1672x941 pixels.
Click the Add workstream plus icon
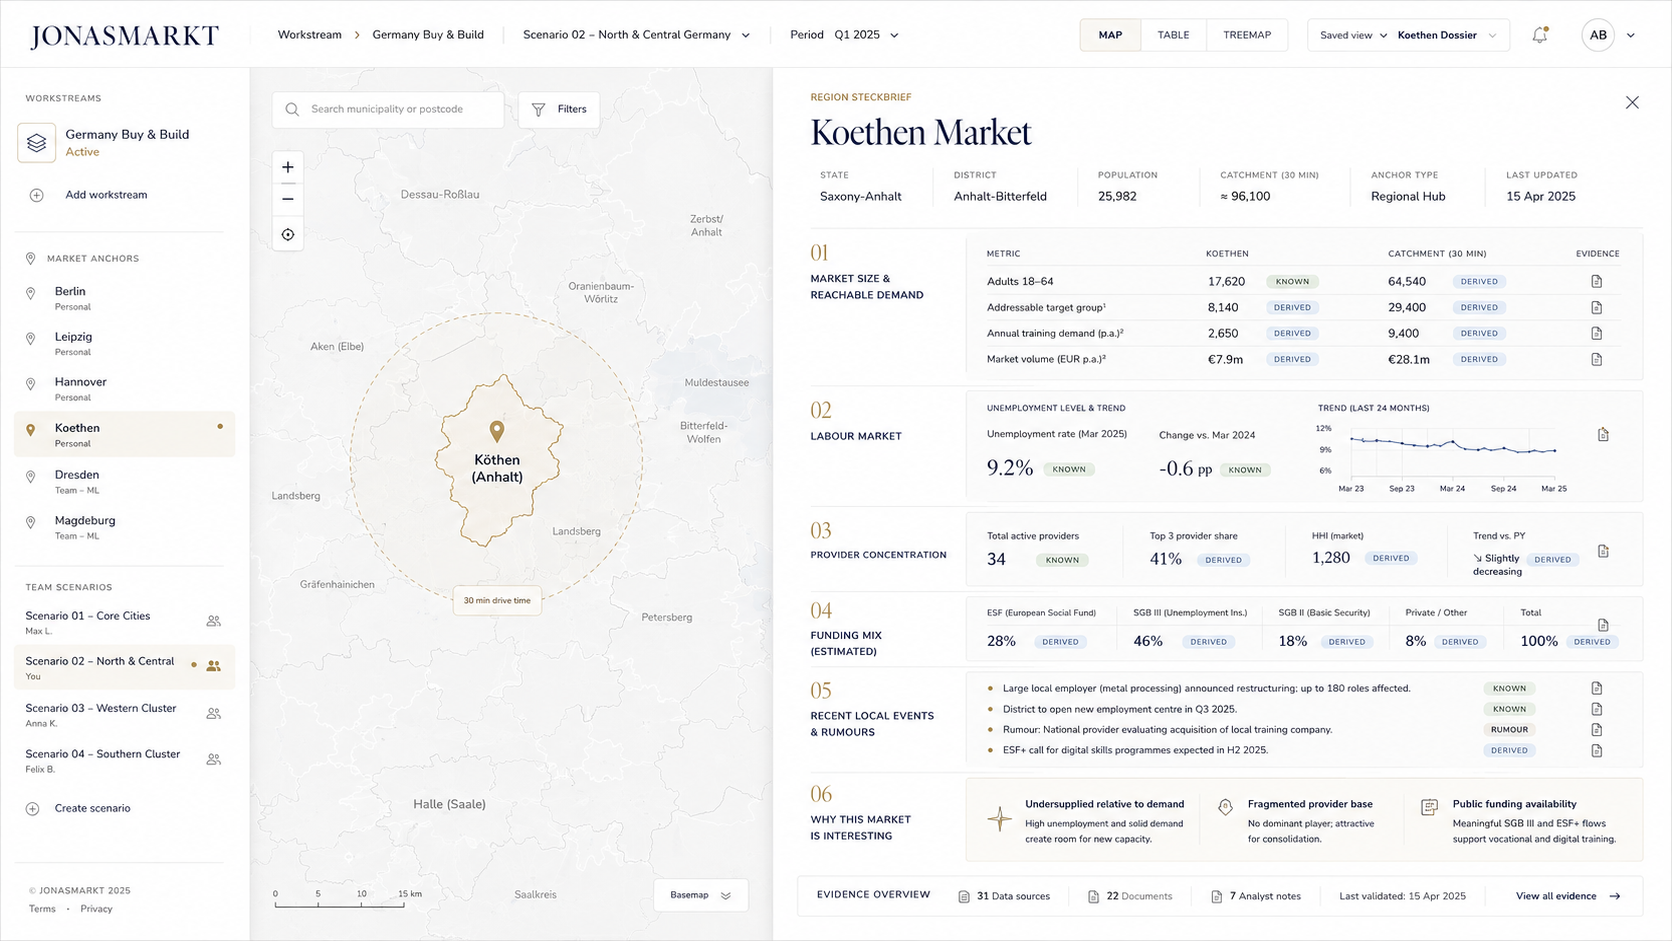[x=36, y=195]
